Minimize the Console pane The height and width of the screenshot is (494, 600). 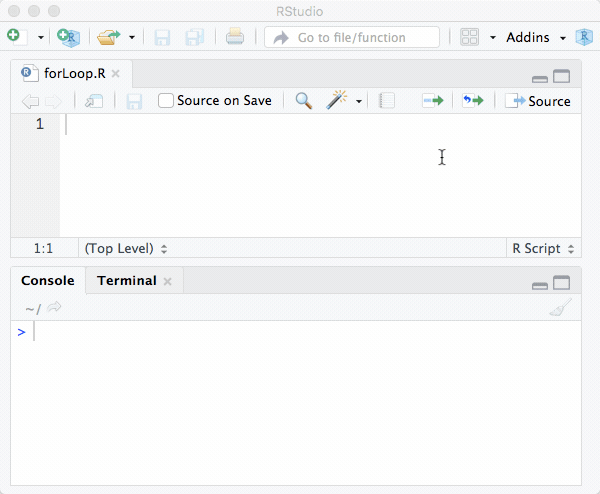(540, 285)
